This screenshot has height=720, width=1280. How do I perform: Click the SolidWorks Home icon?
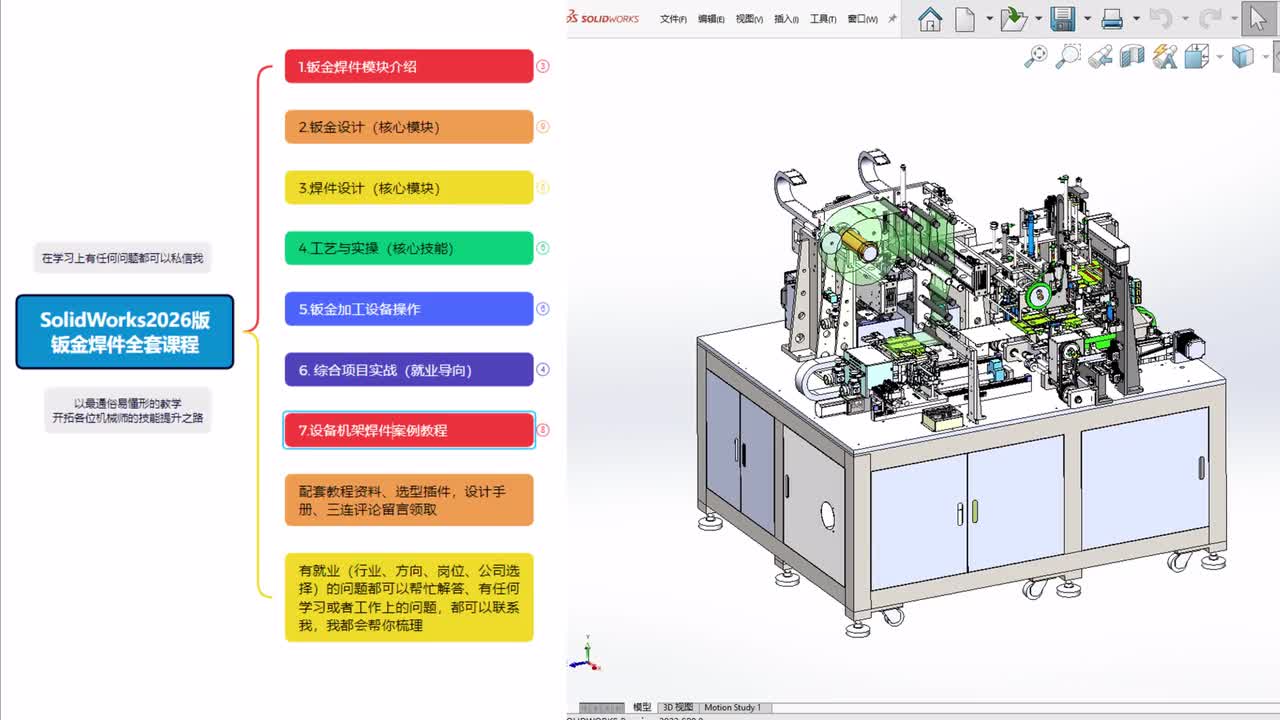tap(930, 19)
